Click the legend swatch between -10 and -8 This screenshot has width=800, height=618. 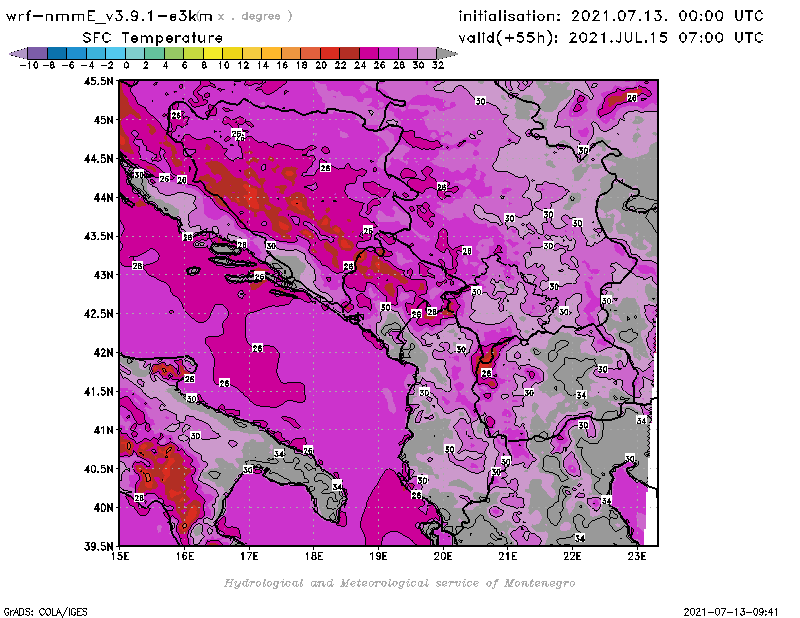coord(38,53)
